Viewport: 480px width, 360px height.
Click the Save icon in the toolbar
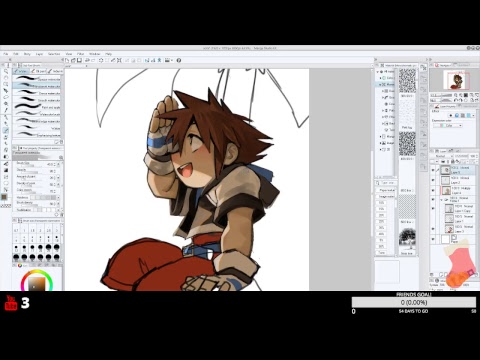[x=79, y=60]
